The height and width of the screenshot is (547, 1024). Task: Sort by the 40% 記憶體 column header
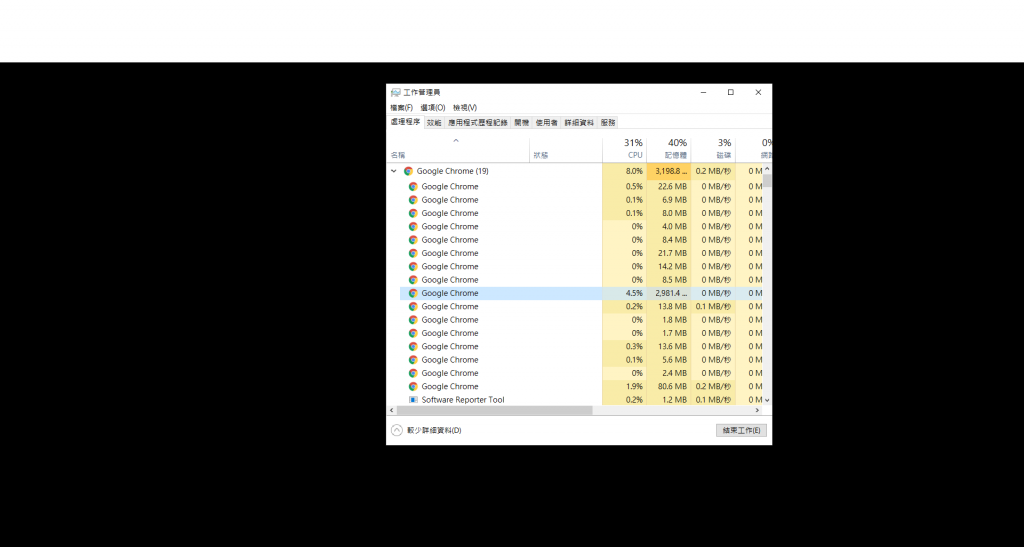(669, 149)
